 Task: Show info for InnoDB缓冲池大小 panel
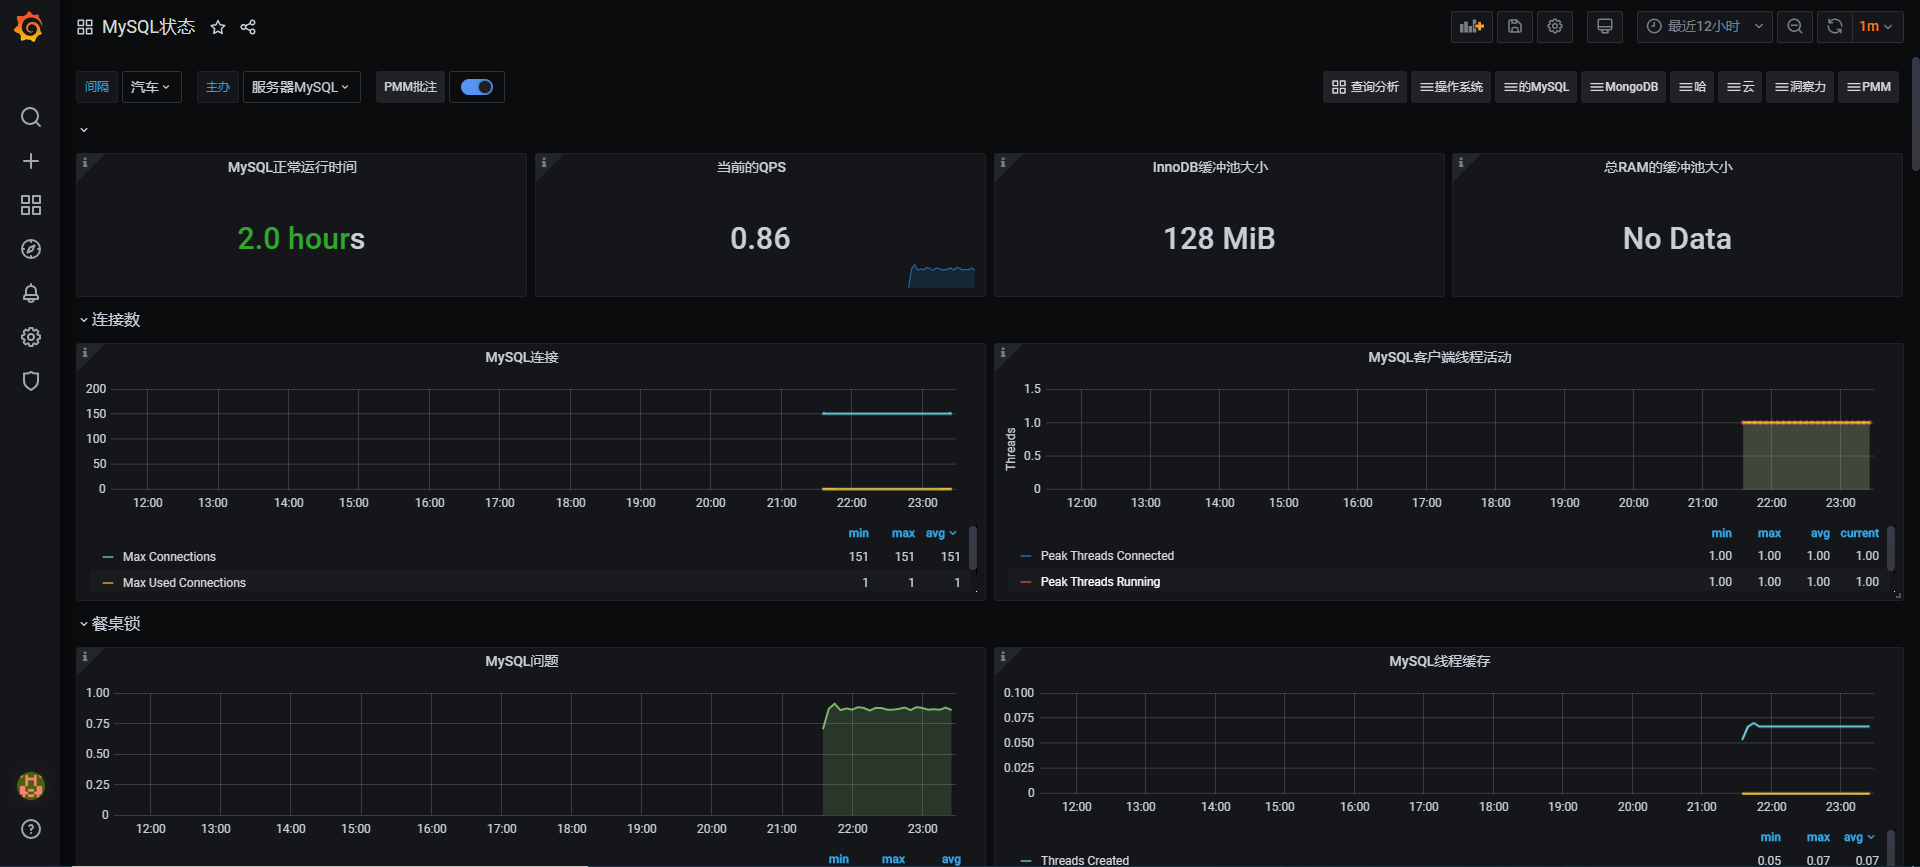click(1003, 162)
